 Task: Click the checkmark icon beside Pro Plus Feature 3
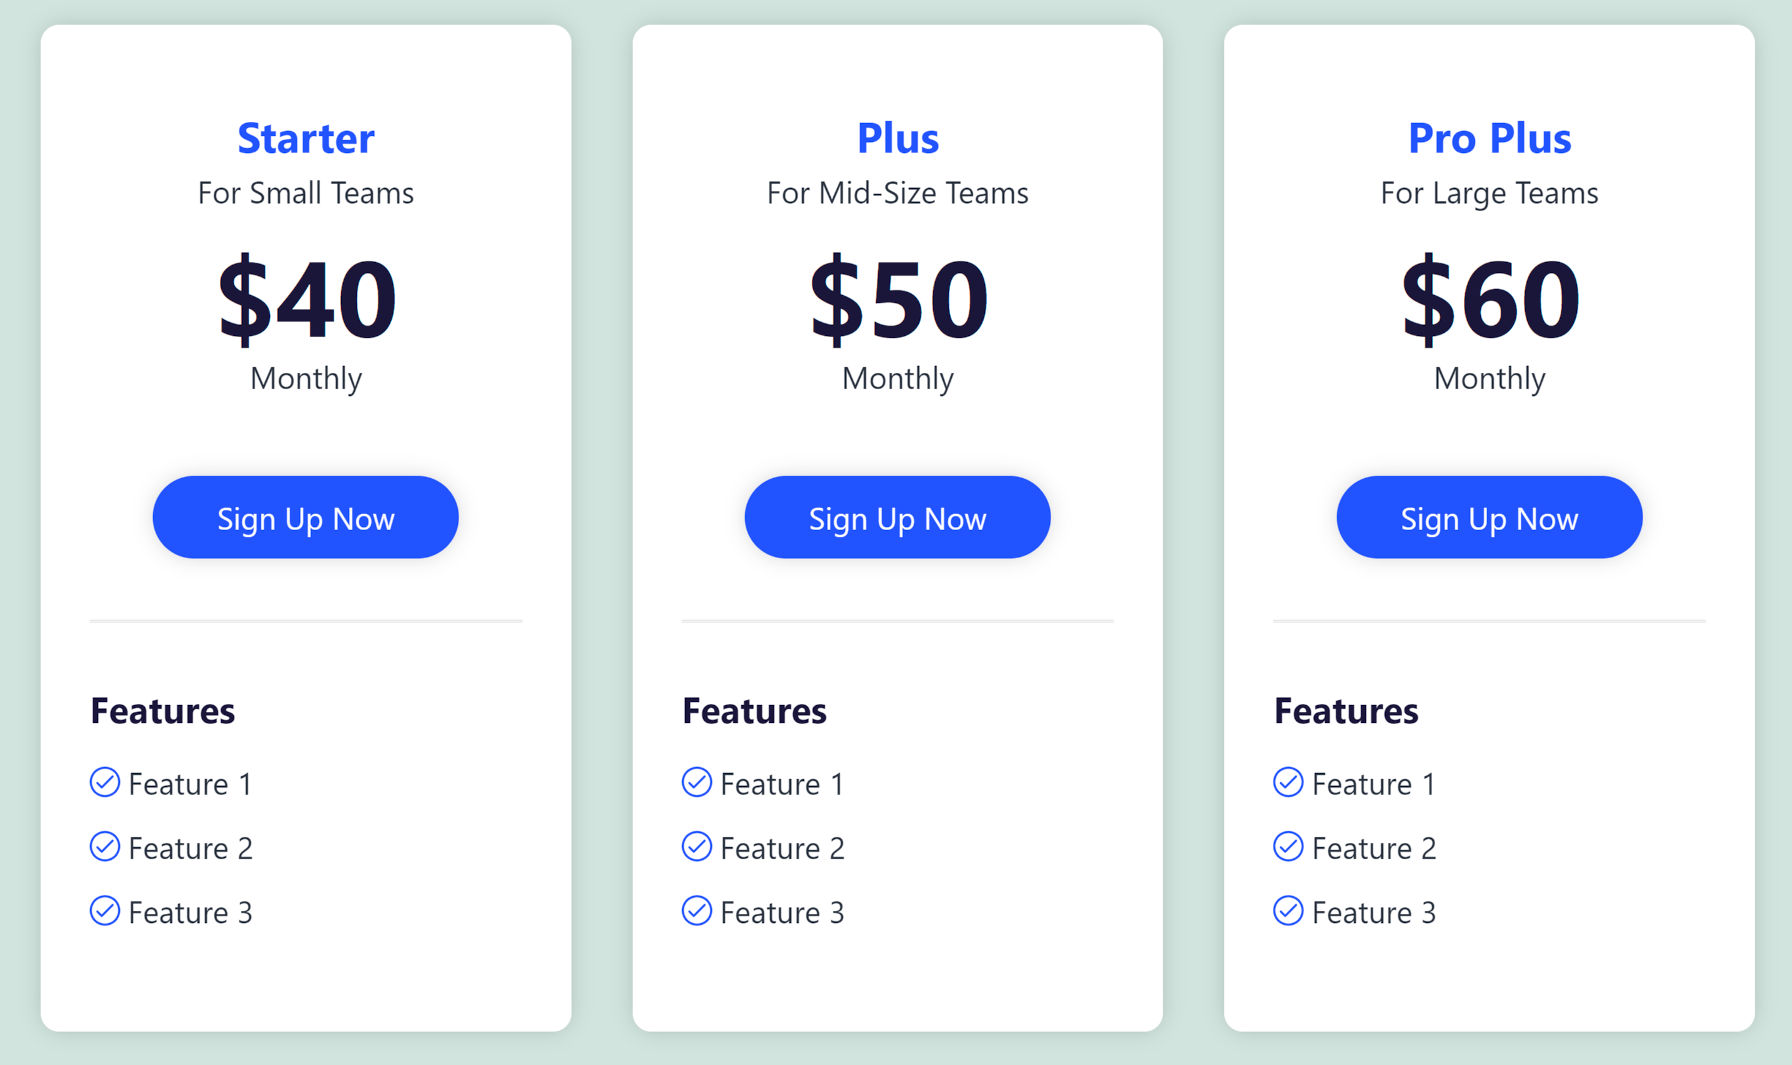(x=1289, y=911)
